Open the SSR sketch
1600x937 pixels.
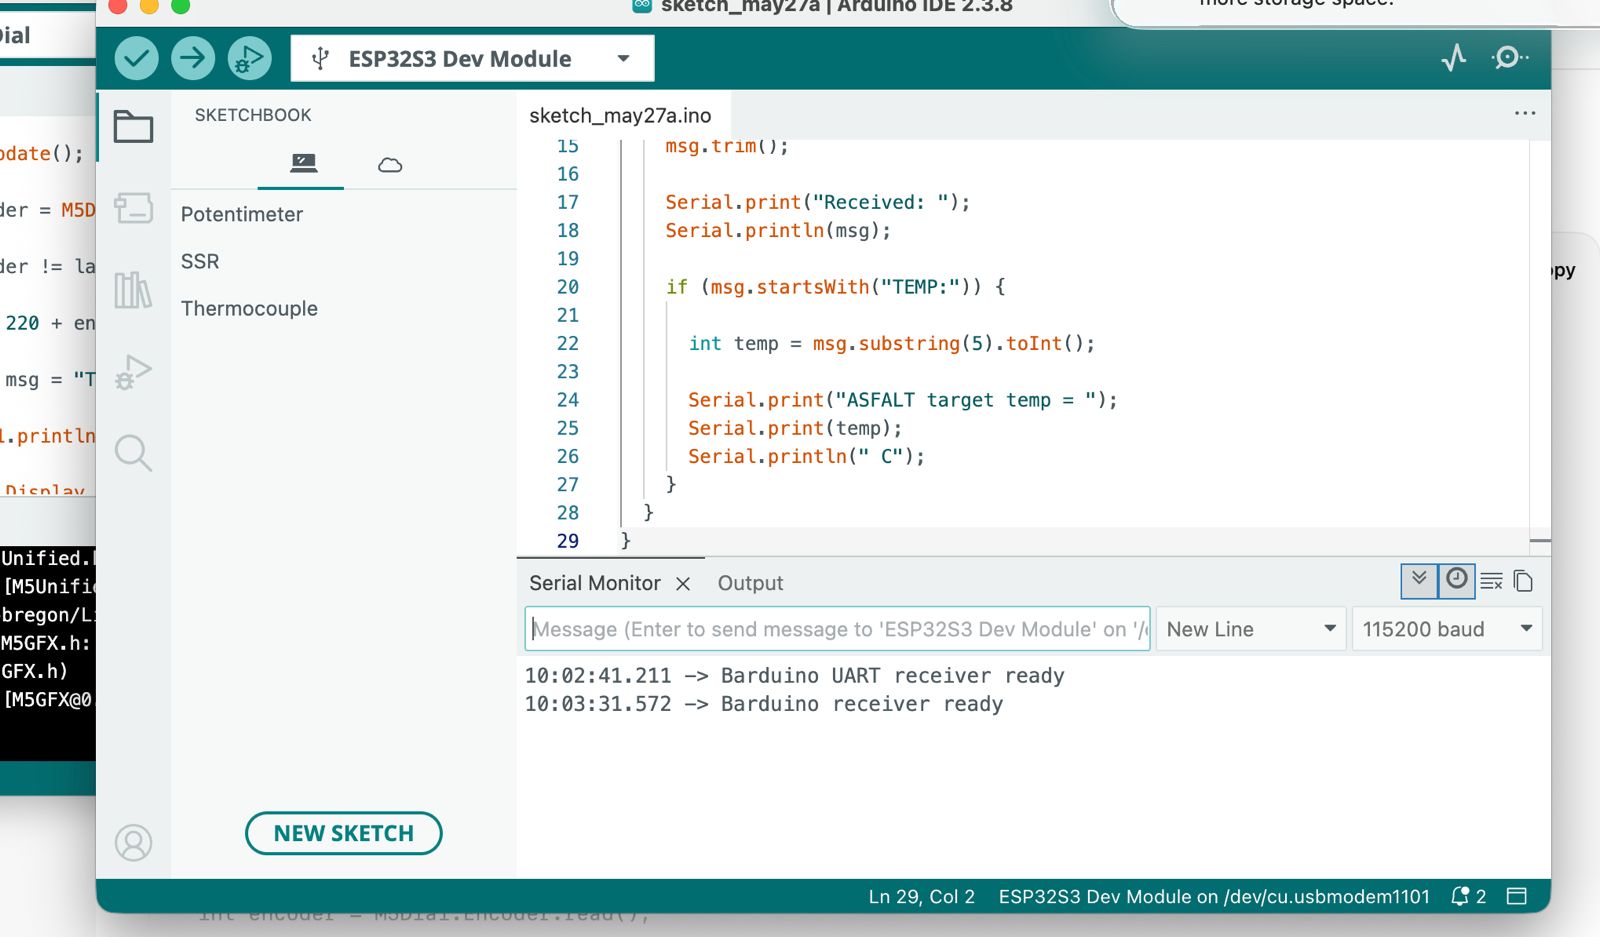click(x=200, y=261)
